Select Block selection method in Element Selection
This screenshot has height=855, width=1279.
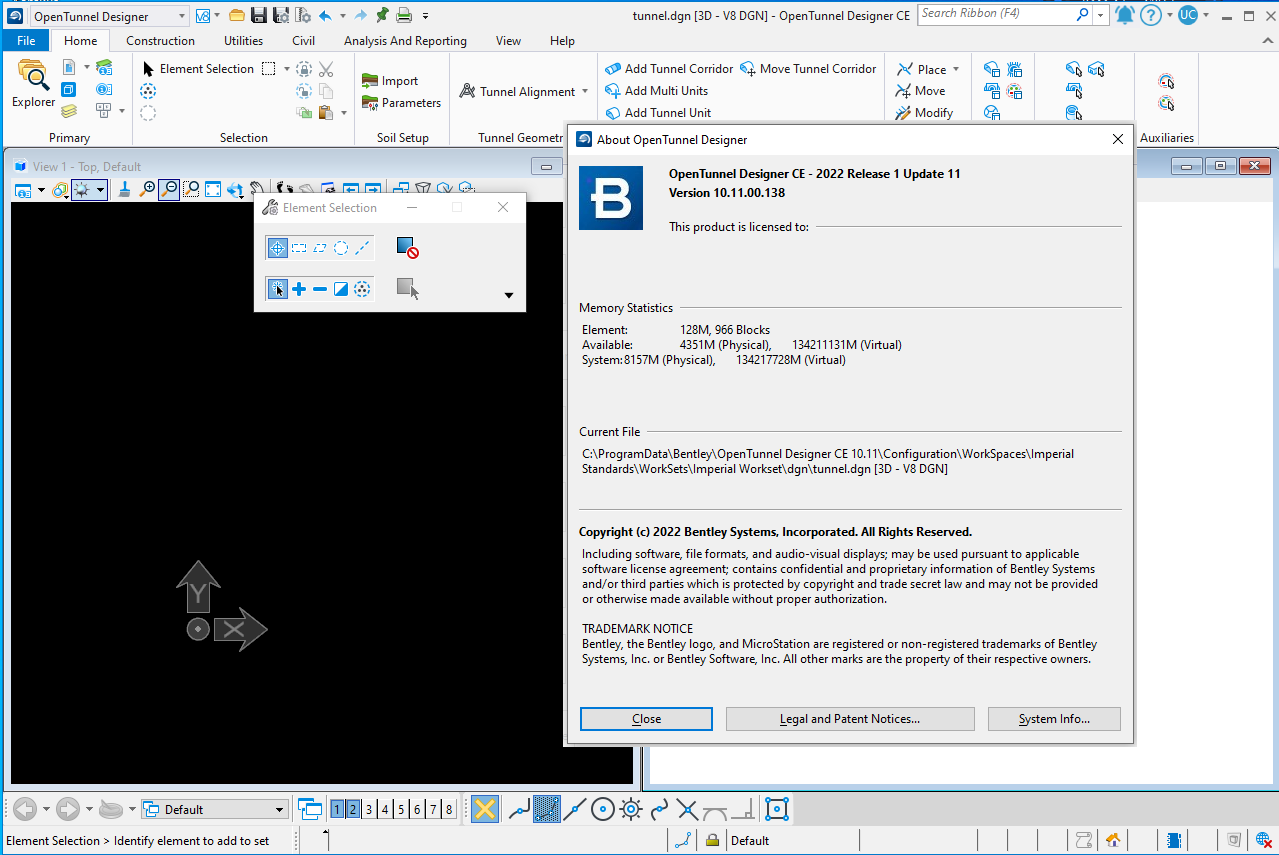(299, 248)
